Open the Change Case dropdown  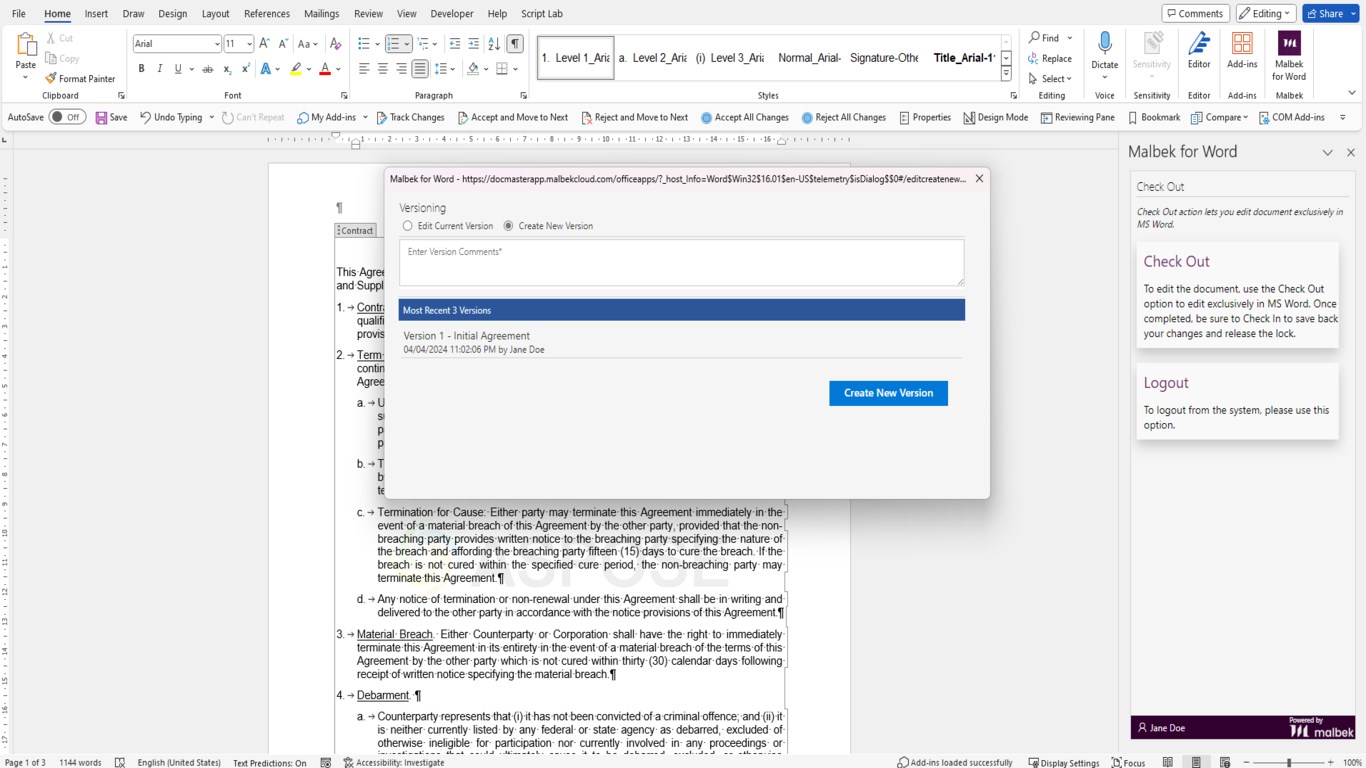point(308,44)
